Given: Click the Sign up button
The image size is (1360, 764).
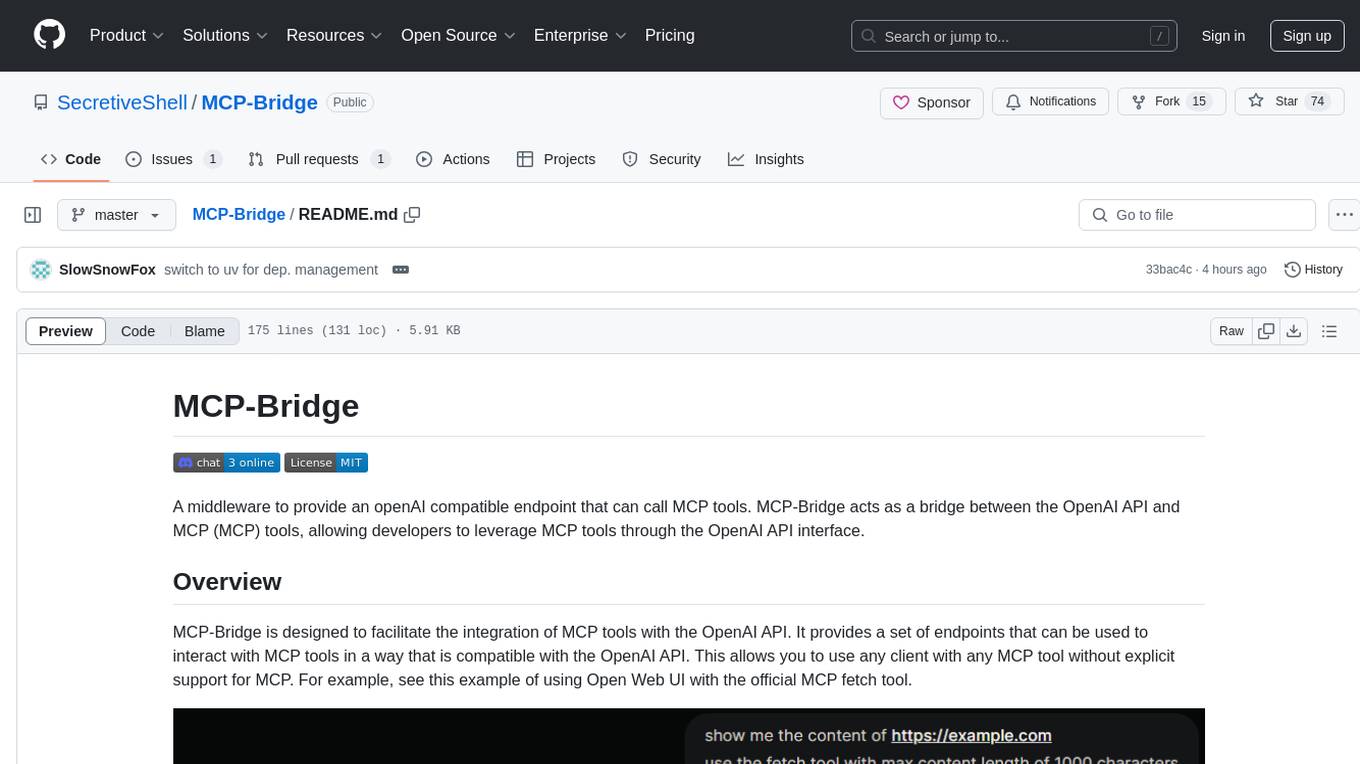Looking at the screenshot, I should point(1307,36).
